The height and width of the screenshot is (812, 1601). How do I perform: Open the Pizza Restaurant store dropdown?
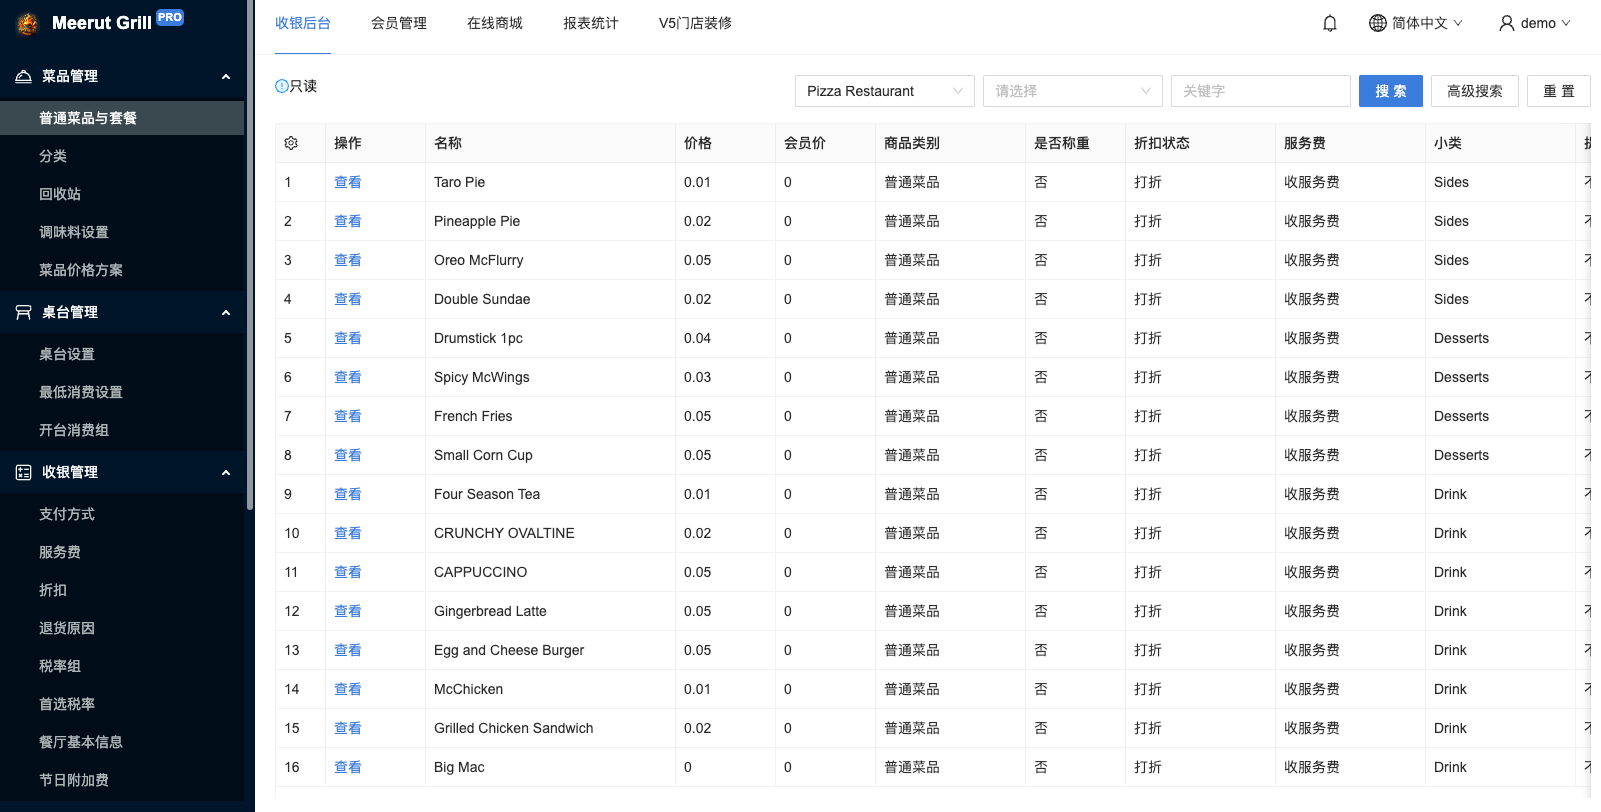[x=885, y=91]
